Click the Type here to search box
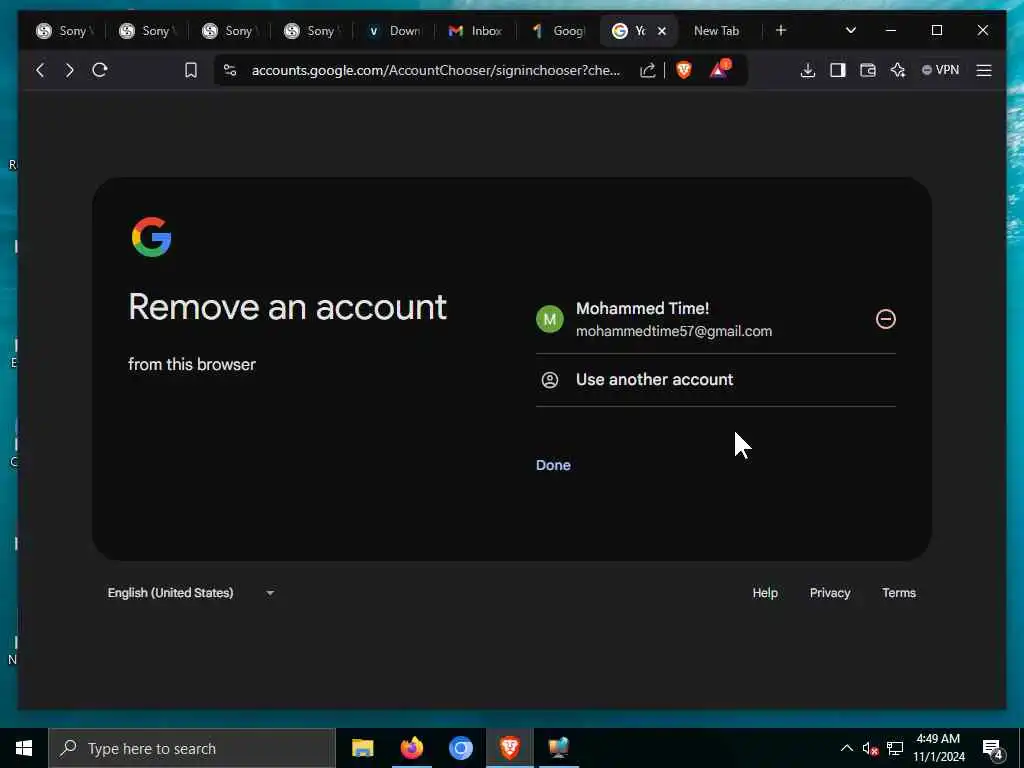Image resolution: width=1024 pixels, height=768 pixels. [x=192, y=748]
